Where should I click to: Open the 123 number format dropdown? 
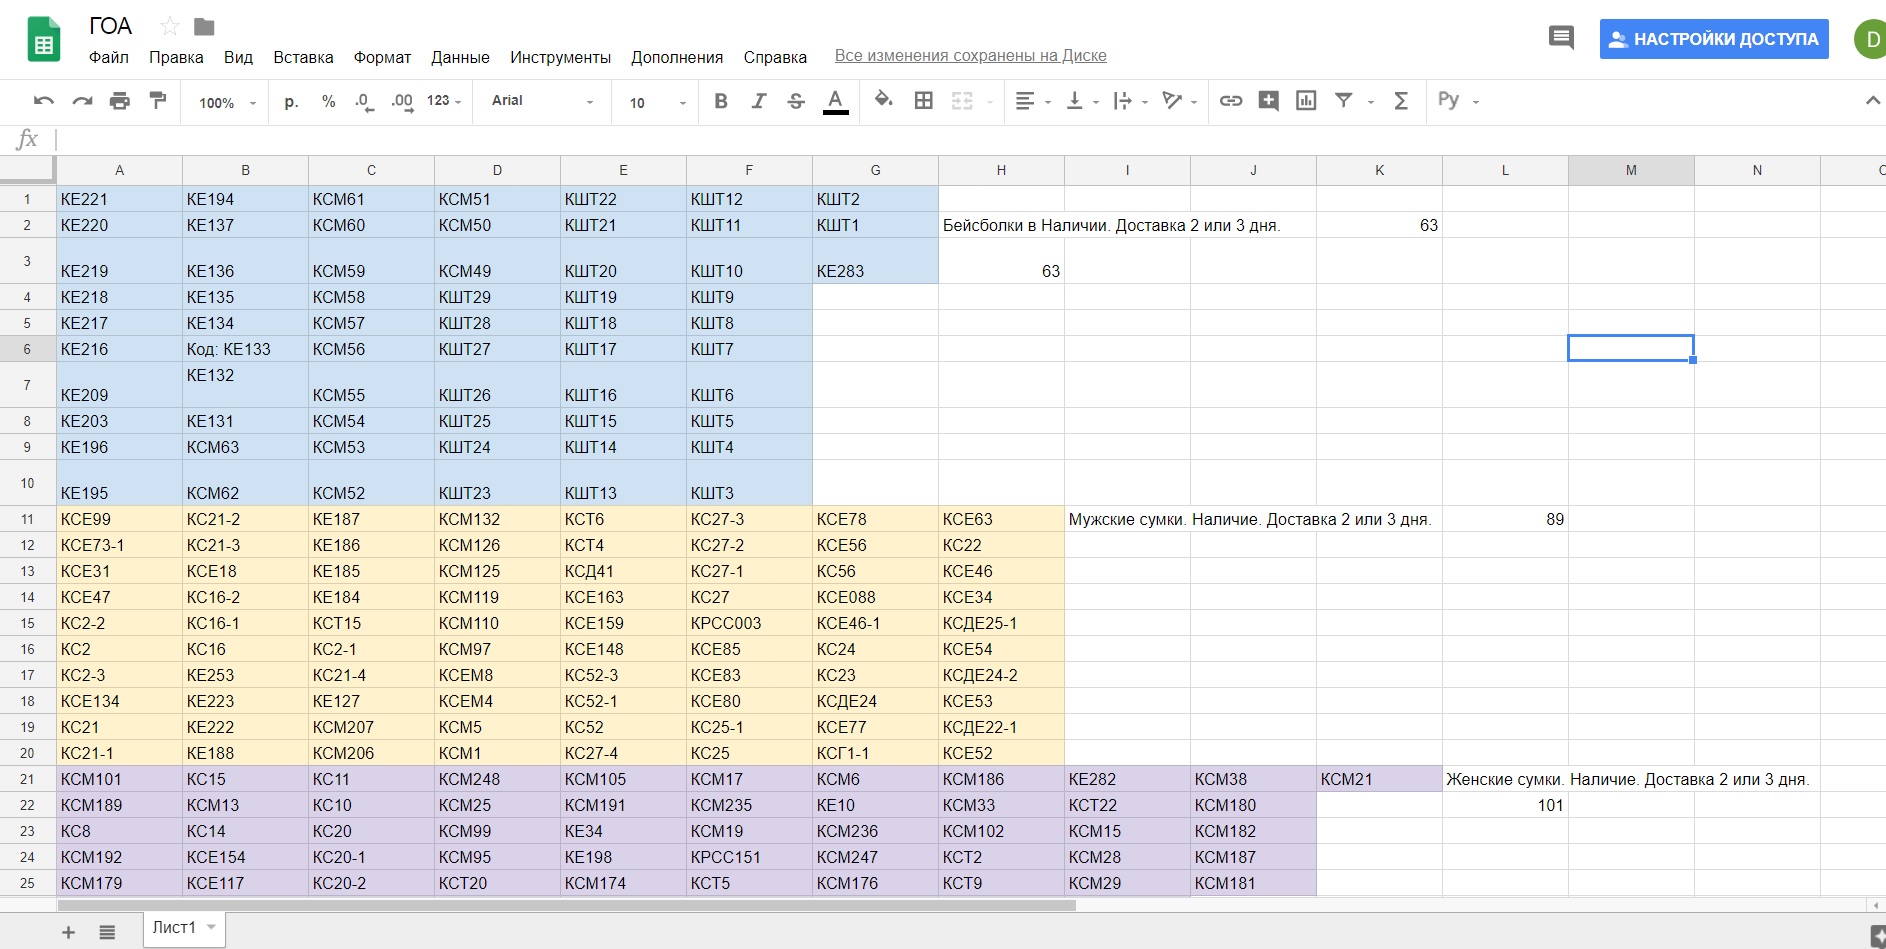click(x=444, y=101)
